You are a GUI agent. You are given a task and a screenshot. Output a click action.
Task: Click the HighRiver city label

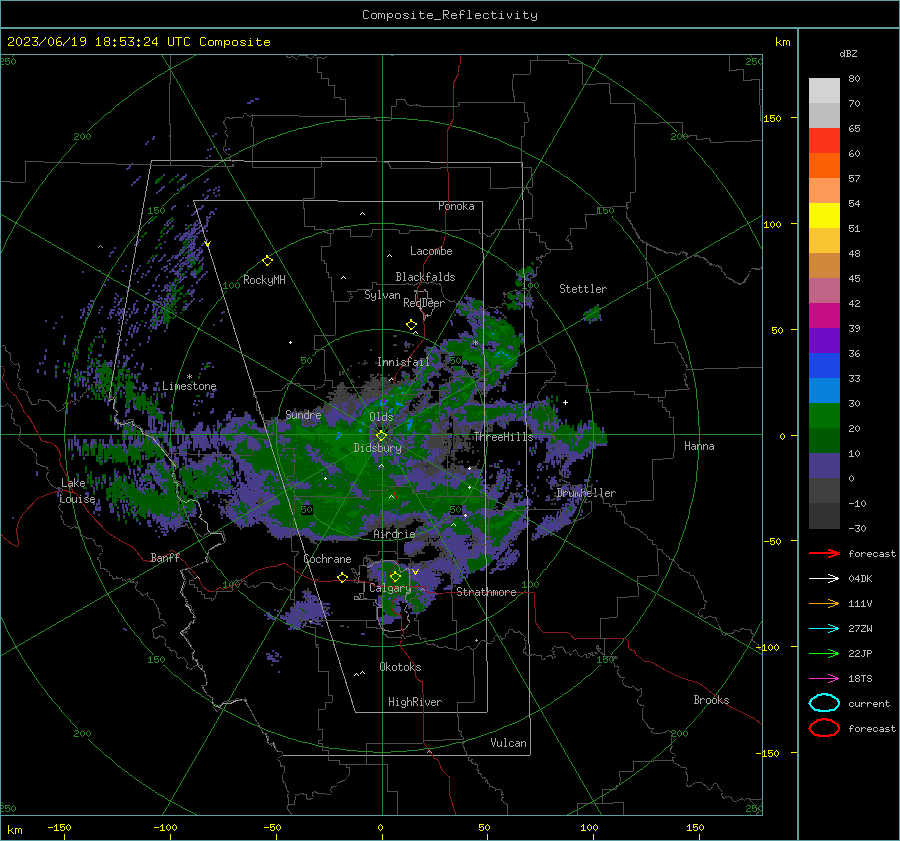click(415, 702)
